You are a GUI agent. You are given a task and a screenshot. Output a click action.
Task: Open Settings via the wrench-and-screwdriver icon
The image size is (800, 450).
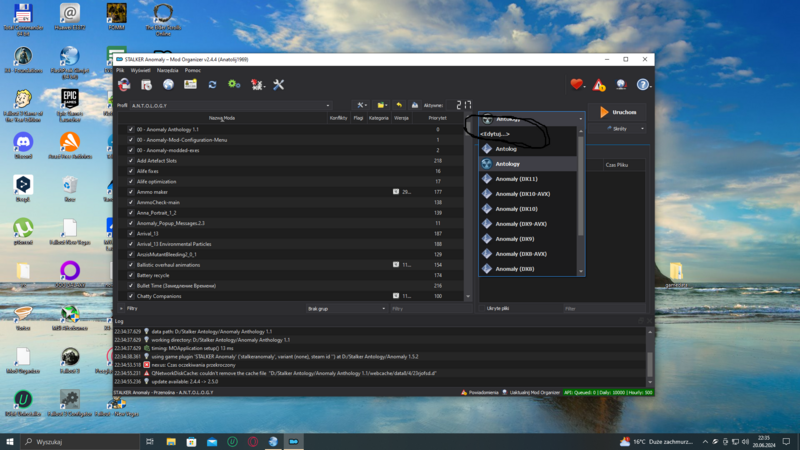[279, 85]
